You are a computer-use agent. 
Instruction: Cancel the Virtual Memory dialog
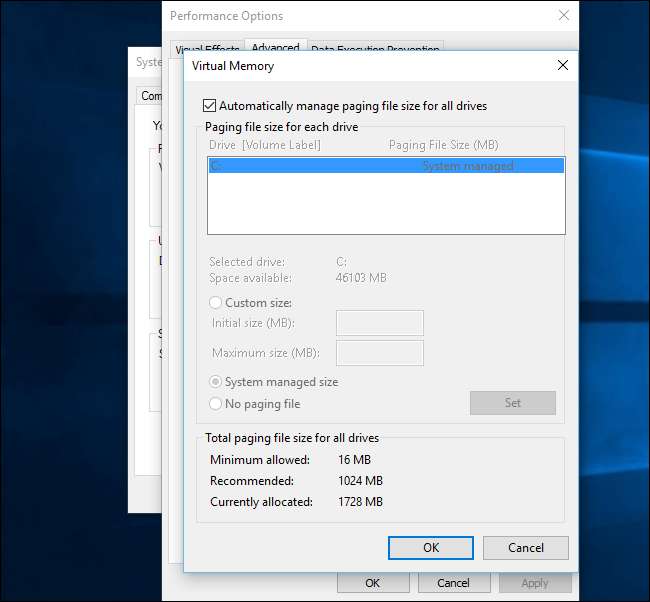(x=525, y=548)
